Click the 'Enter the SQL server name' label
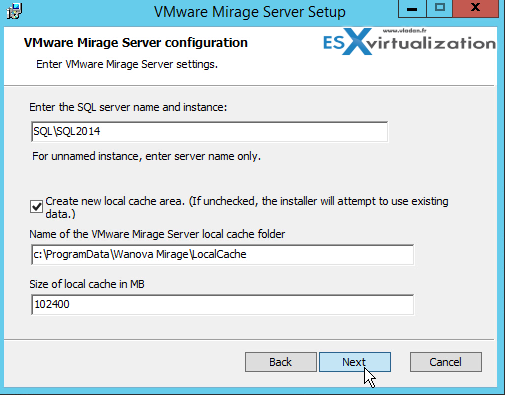505x395 pixels. point(128,107)
